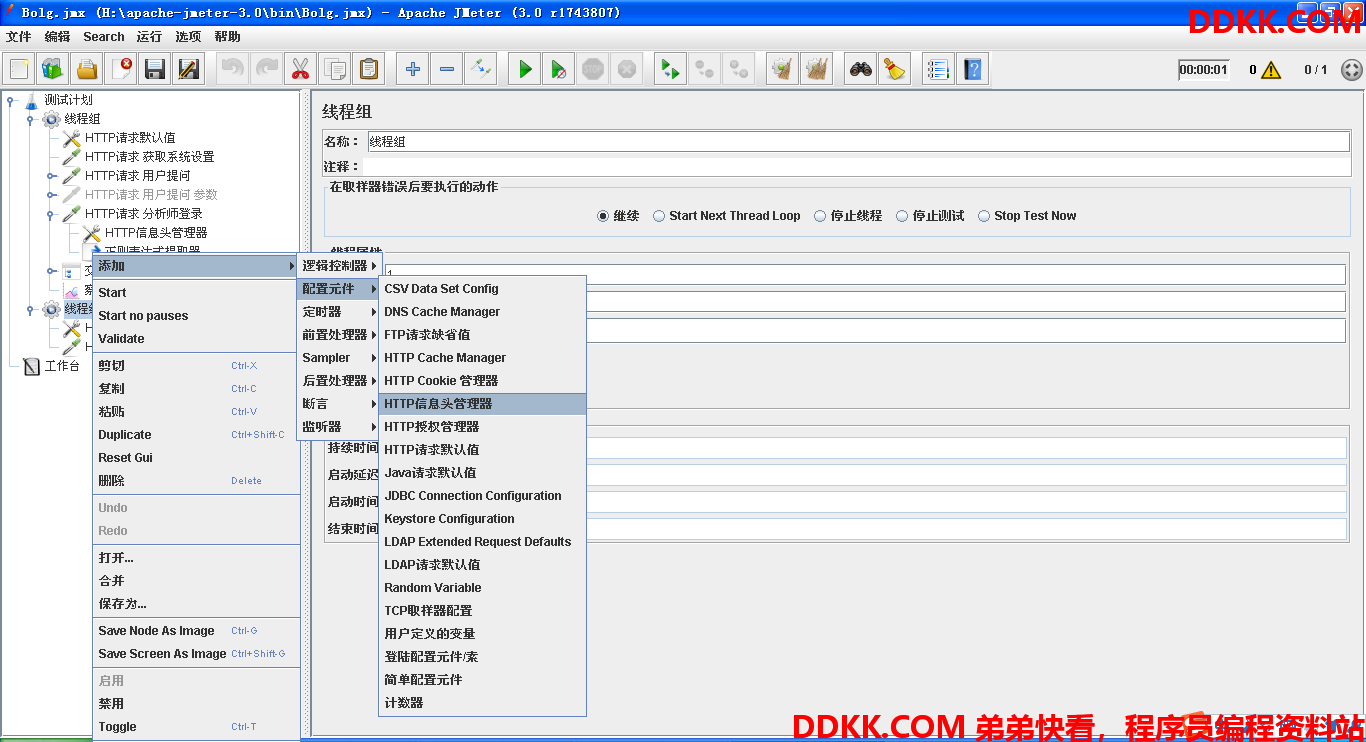
Task: Open the 定时器 submenu
Action: [x=339, y=312]
